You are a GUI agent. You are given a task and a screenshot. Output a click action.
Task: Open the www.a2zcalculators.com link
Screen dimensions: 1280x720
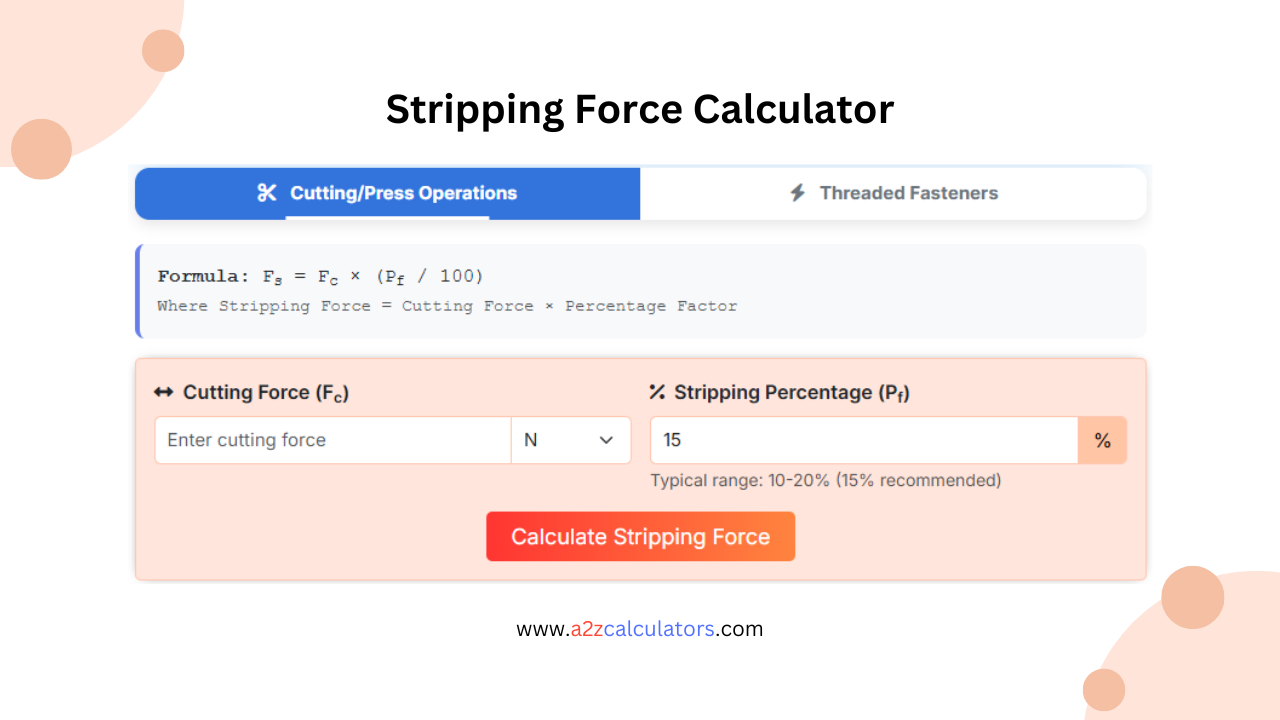pyautogui.click(x=640, y=628)
